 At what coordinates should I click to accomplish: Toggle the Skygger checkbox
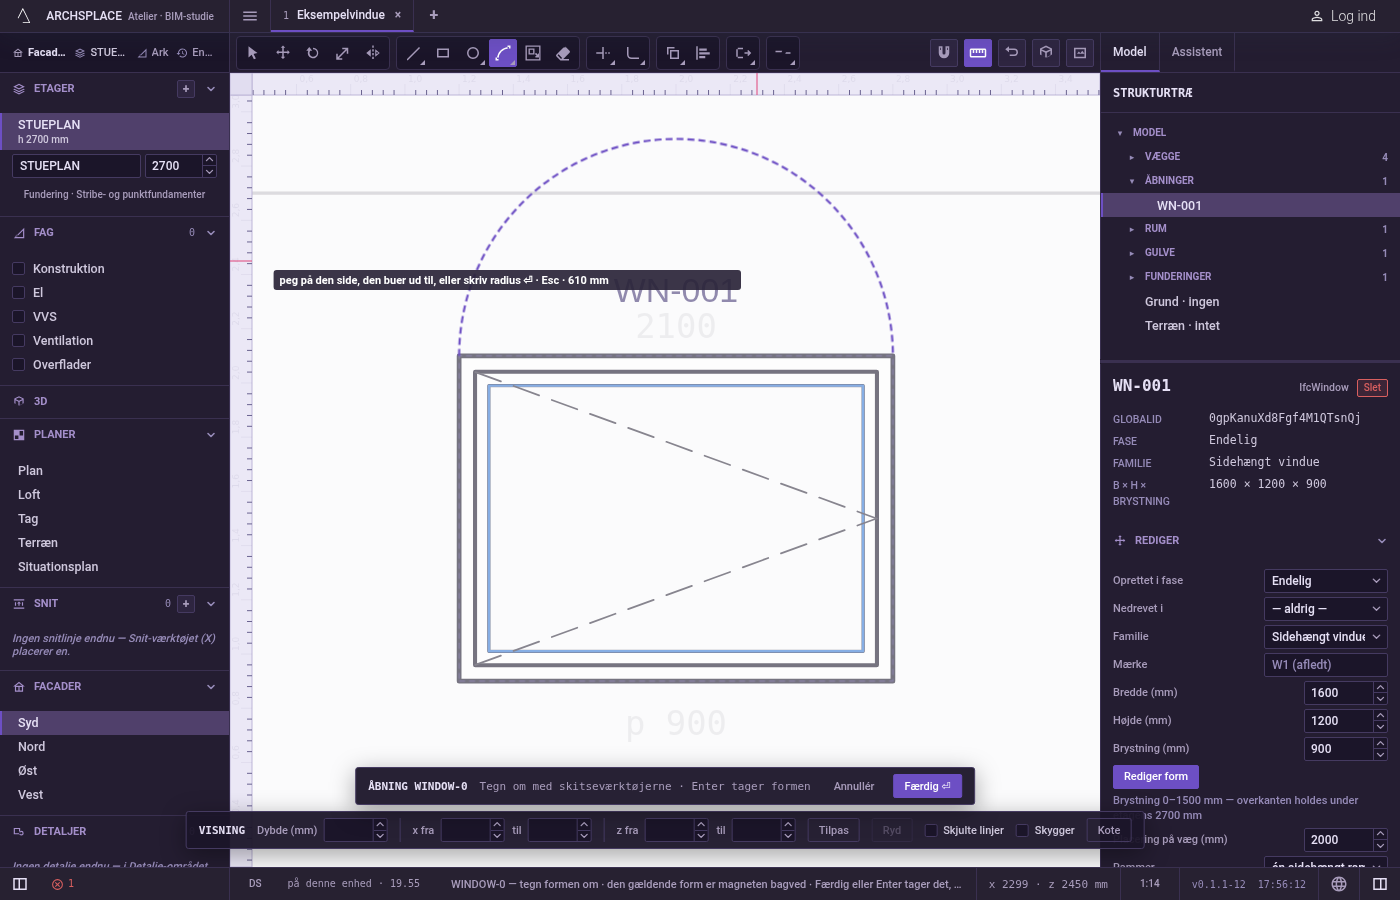pos(1022,830)
